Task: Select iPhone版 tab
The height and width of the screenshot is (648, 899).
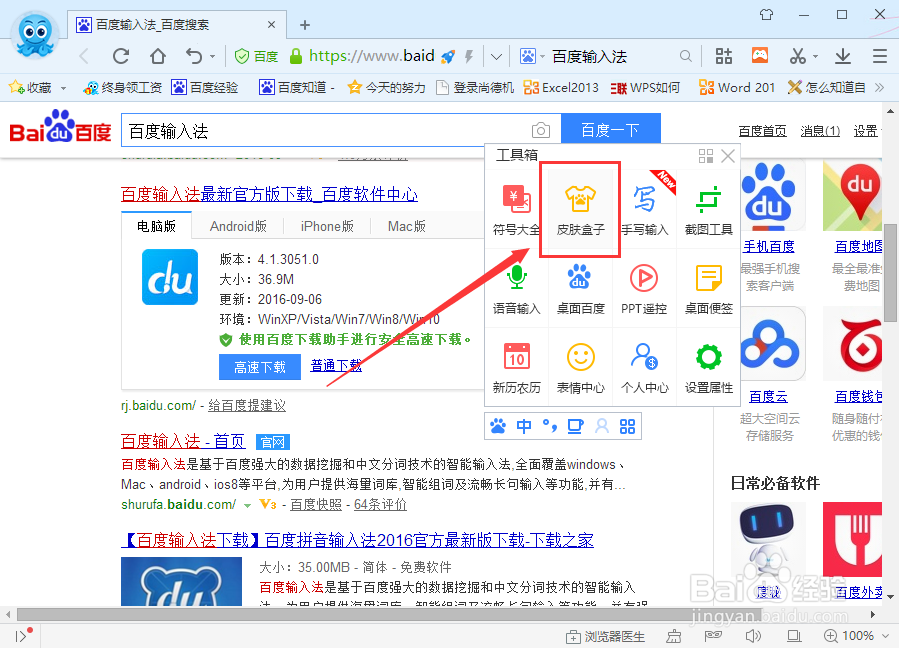Action: click(x=327, y=226)
